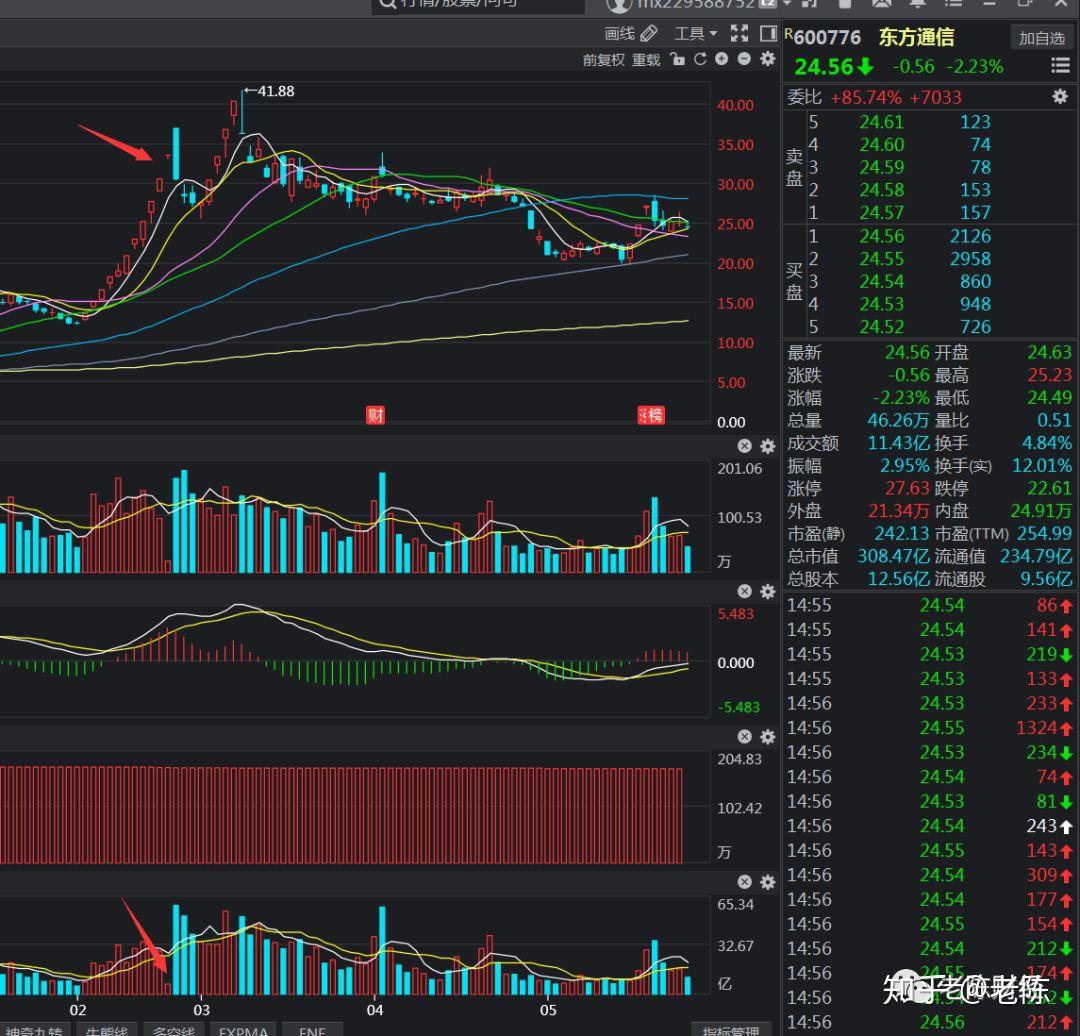The width and height of the screenshot is (1080, 1036).
Task: Activate the 画线 draw-line pencil tool
Action: [x=630, y=33]
